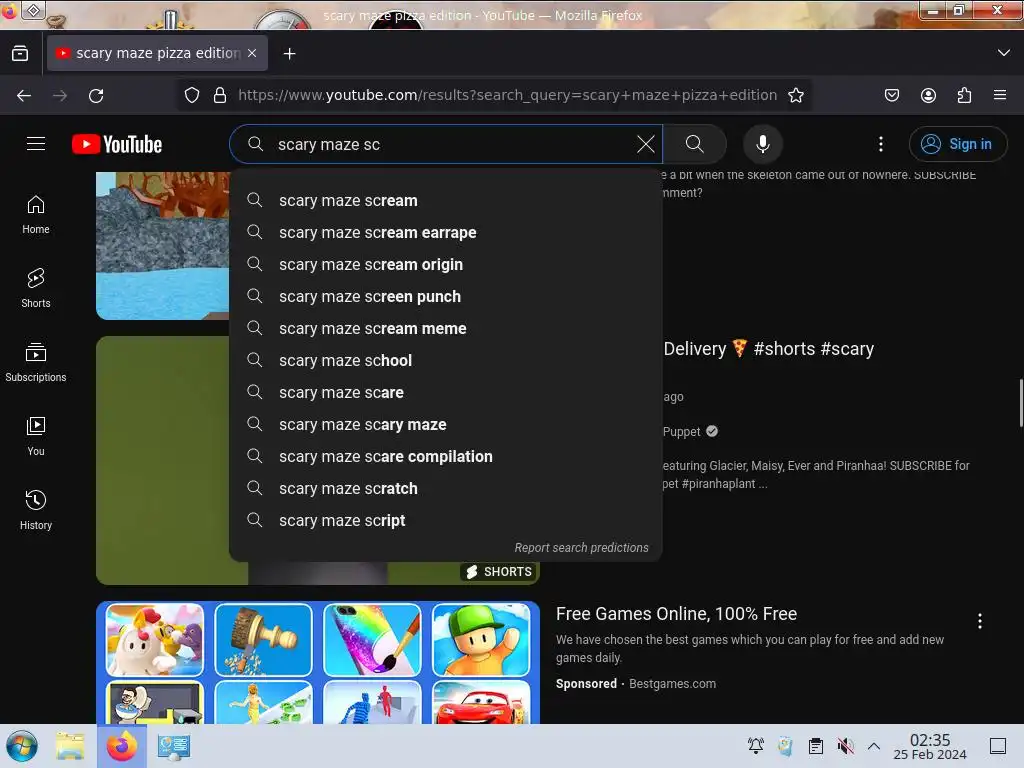Open the top video thumbnail with rocks

(x=163, y=246)
